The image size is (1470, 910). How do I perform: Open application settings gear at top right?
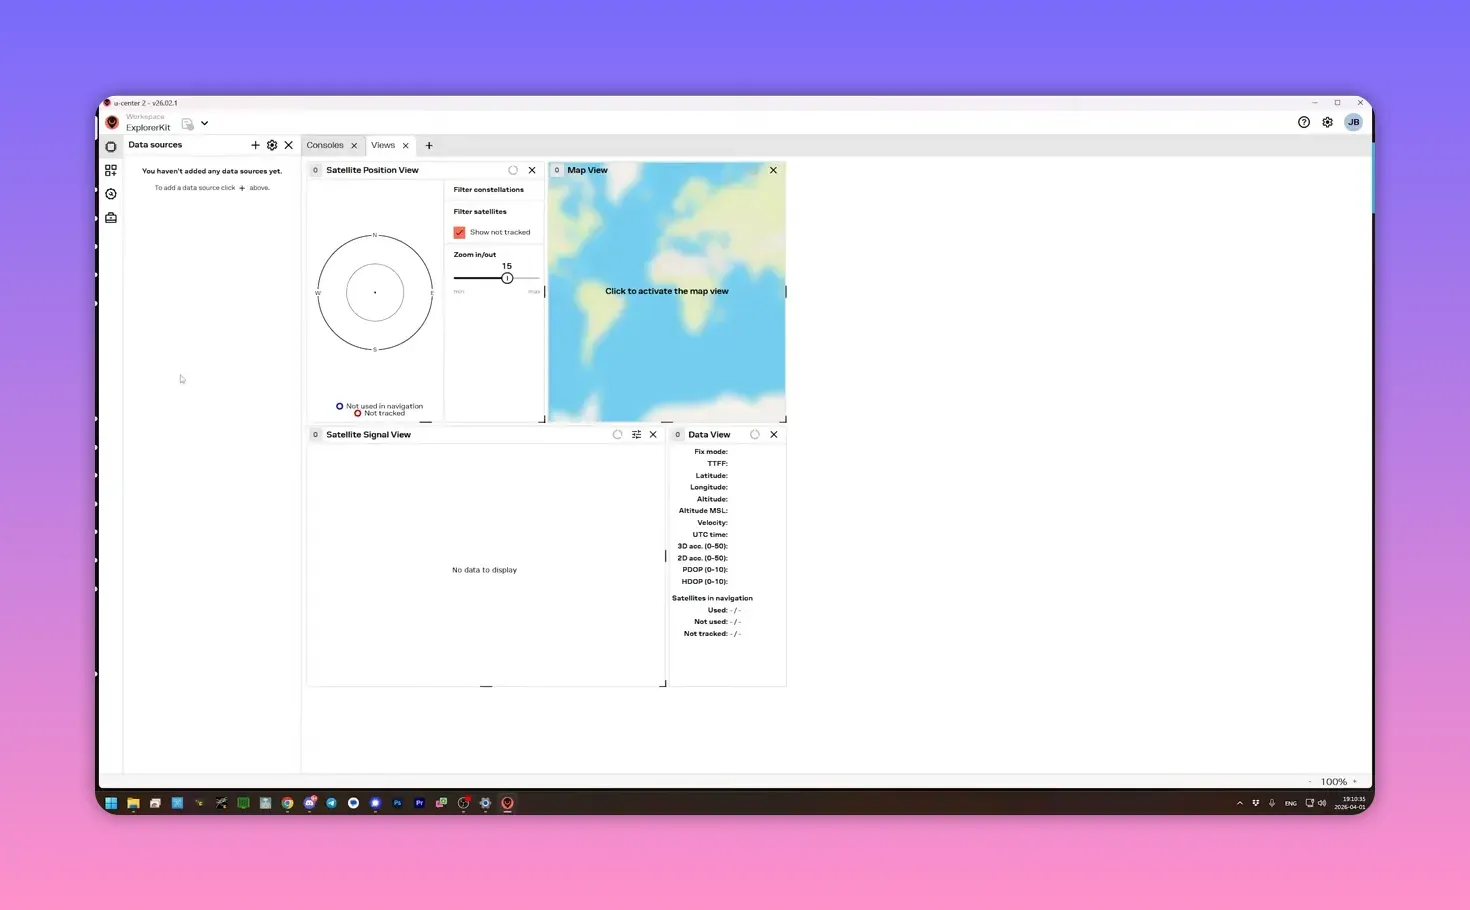pyautogui.click(x=1327, y=122)
